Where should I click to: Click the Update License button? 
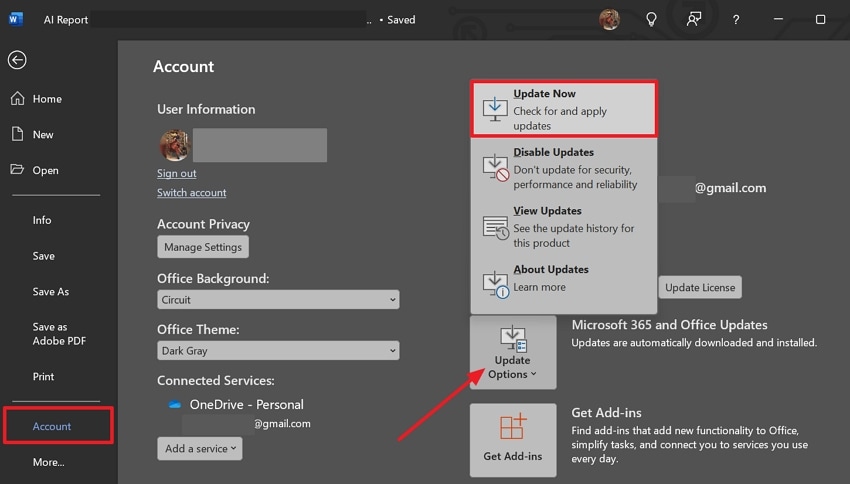pos(700,288)
